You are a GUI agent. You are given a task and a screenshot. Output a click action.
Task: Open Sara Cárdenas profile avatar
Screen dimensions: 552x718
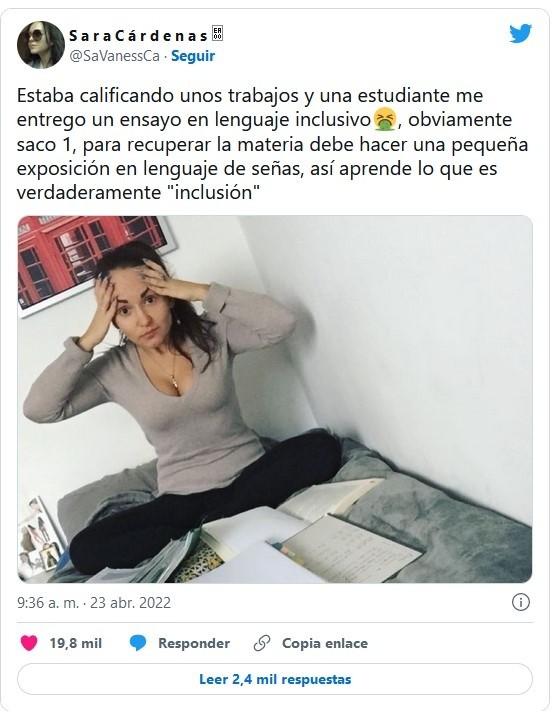pyautogui.click(x=41, y=45)
